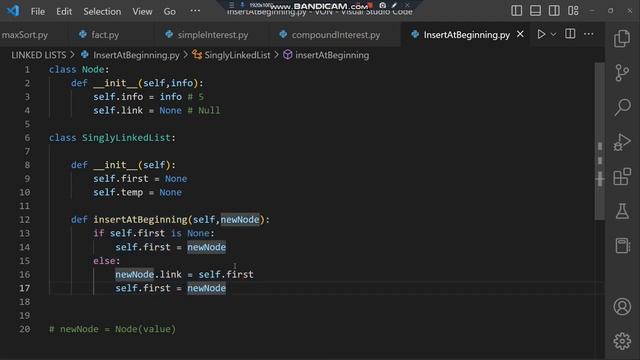640x360 pixels.
Task: Open the Selection menu
Action: 102,11
